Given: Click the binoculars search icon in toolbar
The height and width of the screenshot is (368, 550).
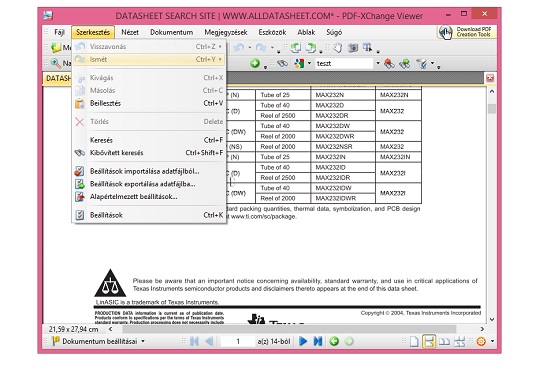Looking at the screenshot, I should click(282, 63).
